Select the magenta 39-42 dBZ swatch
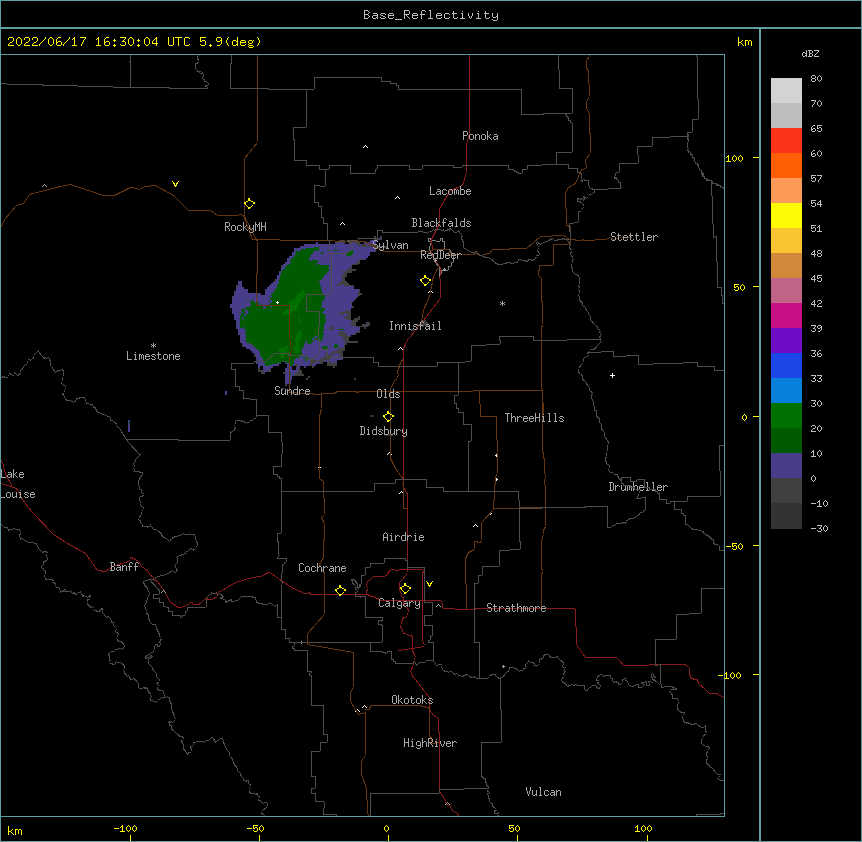Viewport: 862px width, 842px height. point(786,316)
